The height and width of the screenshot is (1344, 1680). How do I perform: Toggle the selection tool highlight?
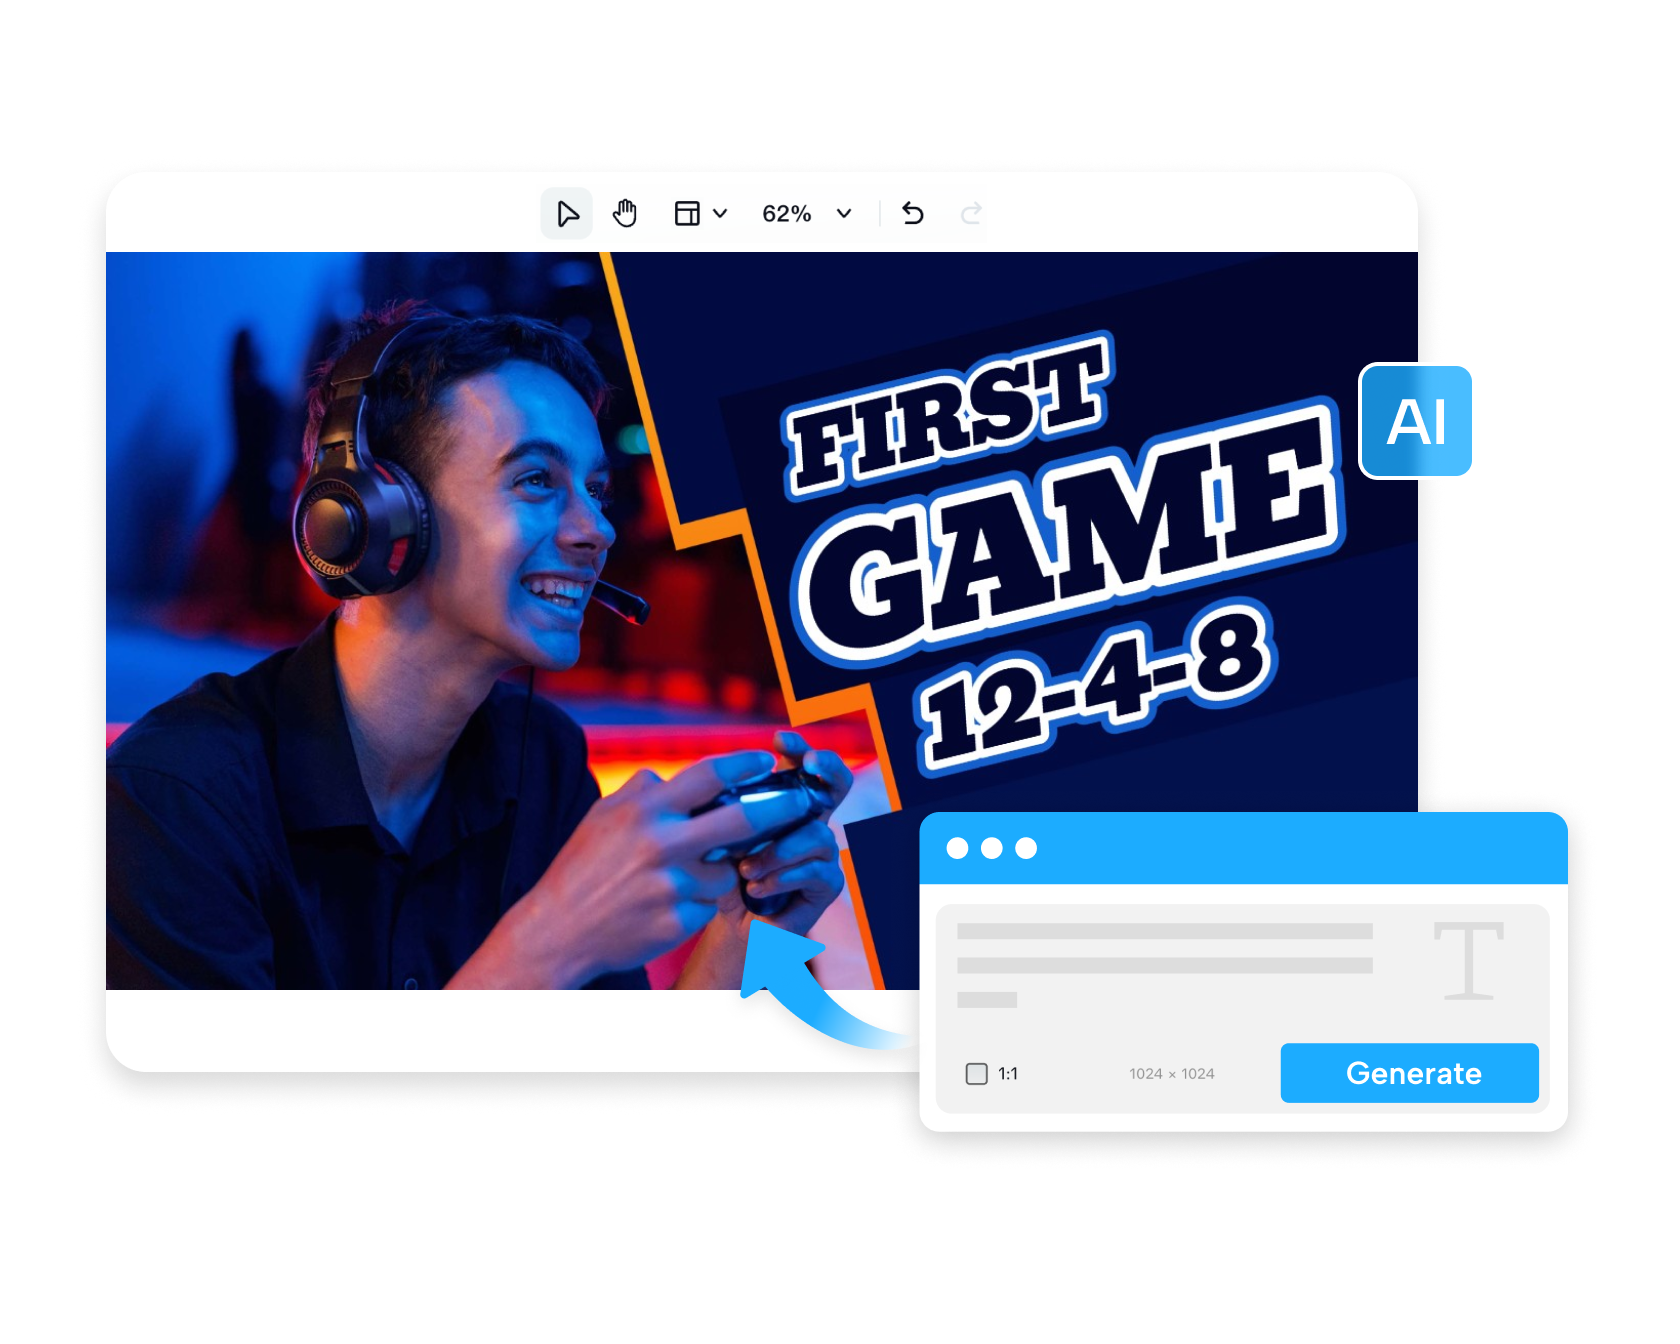click(x=567, y=212)
